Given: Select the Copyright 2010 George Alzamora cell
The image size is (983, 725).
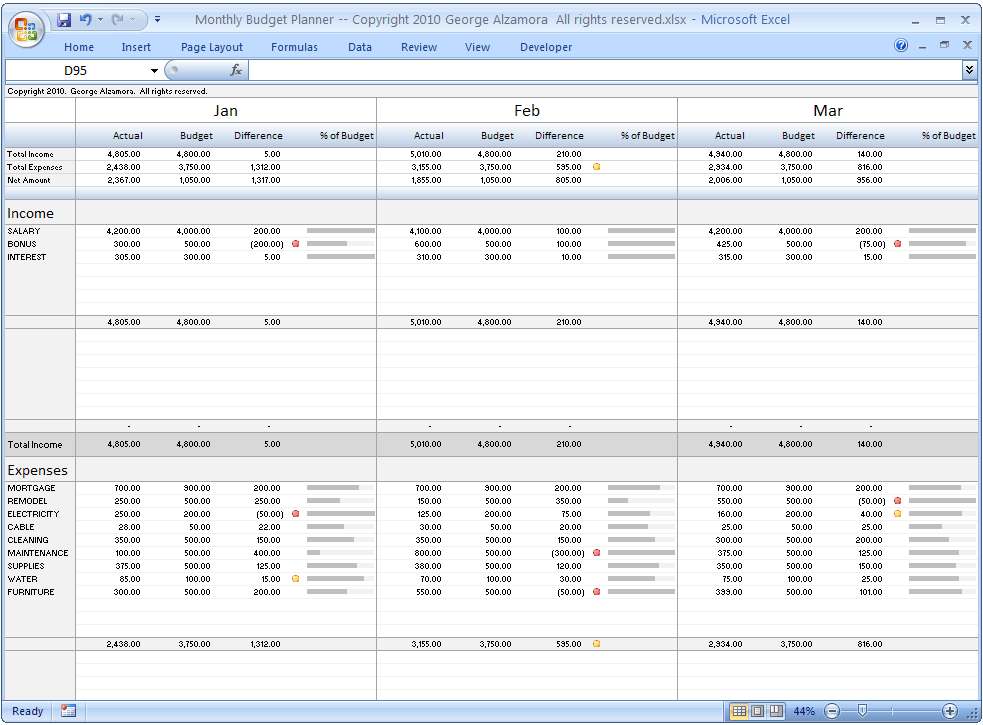Looking at the screenshot, I should [x=107, y=92].
